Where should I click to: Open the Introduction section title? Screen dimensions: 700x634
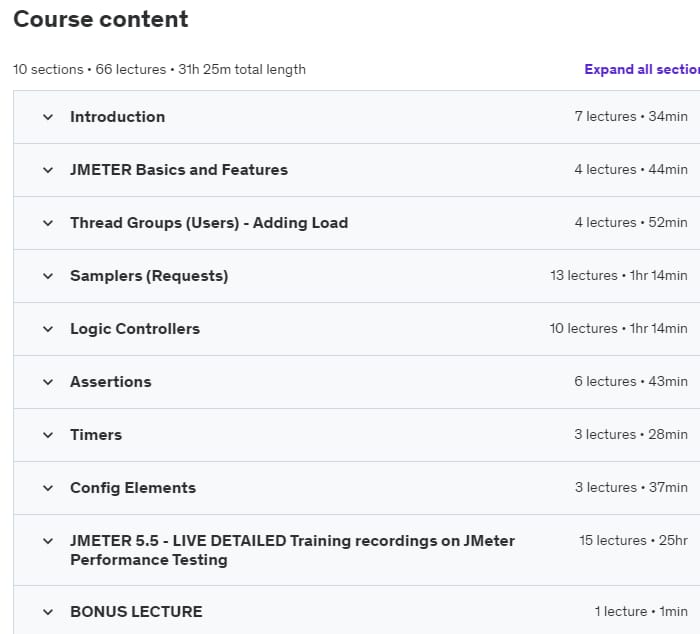point(118,117)
